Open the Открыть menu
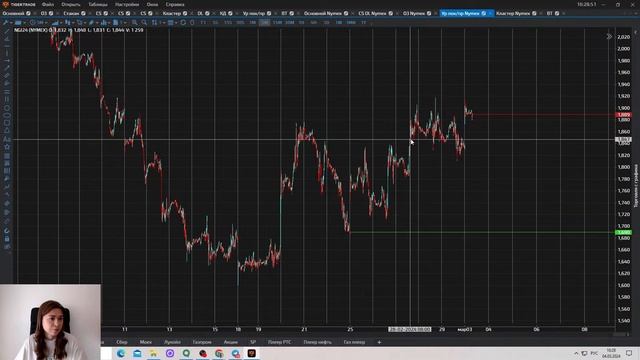This screenshot has height=360, width=640. (71, 4)
